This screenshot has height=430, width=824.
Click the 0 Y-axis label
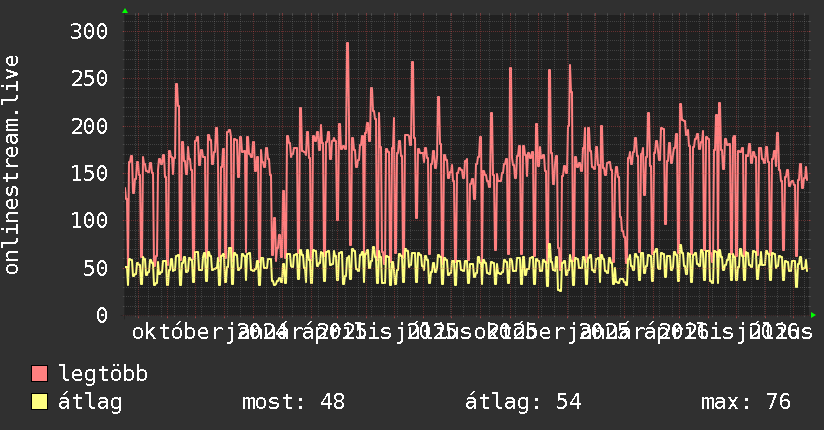tap(102, 315)
